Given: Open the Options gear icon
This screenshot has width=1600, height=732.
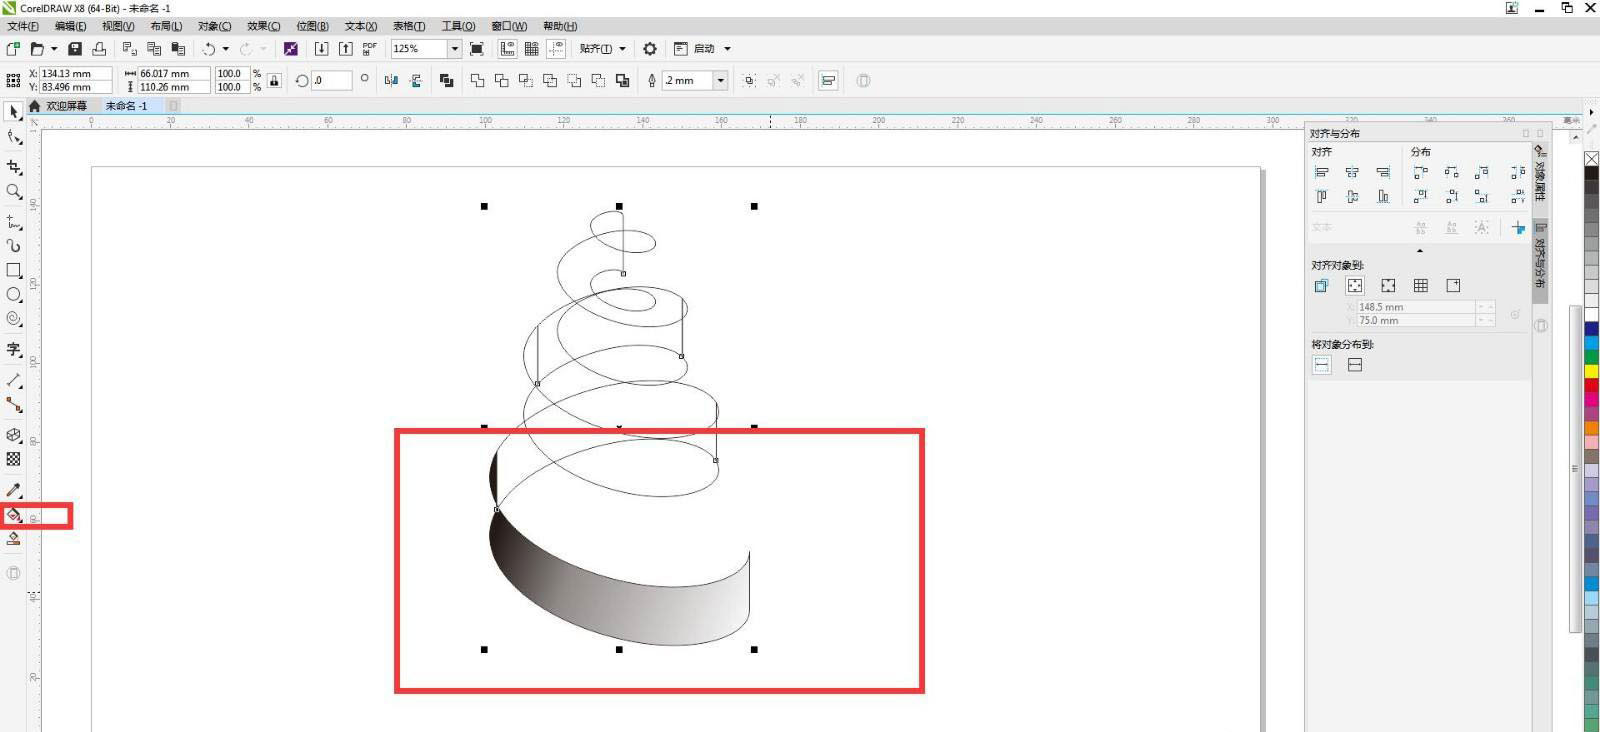Looking at the screenshot, I should point(650,49).
